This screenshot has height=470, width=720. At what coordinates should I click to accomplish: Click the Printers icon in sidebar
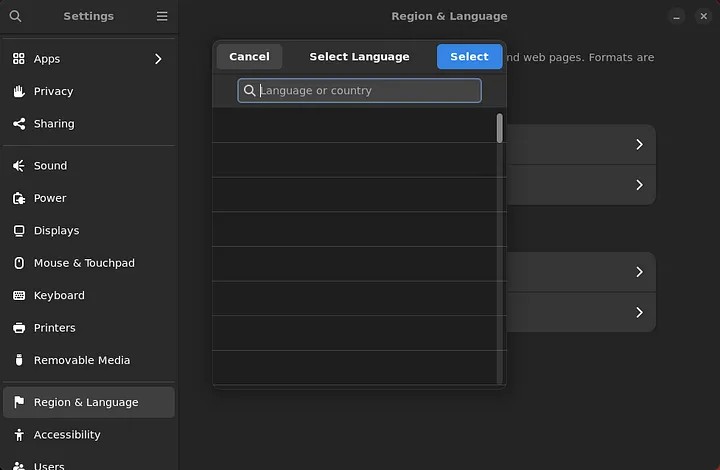[18, 328]
